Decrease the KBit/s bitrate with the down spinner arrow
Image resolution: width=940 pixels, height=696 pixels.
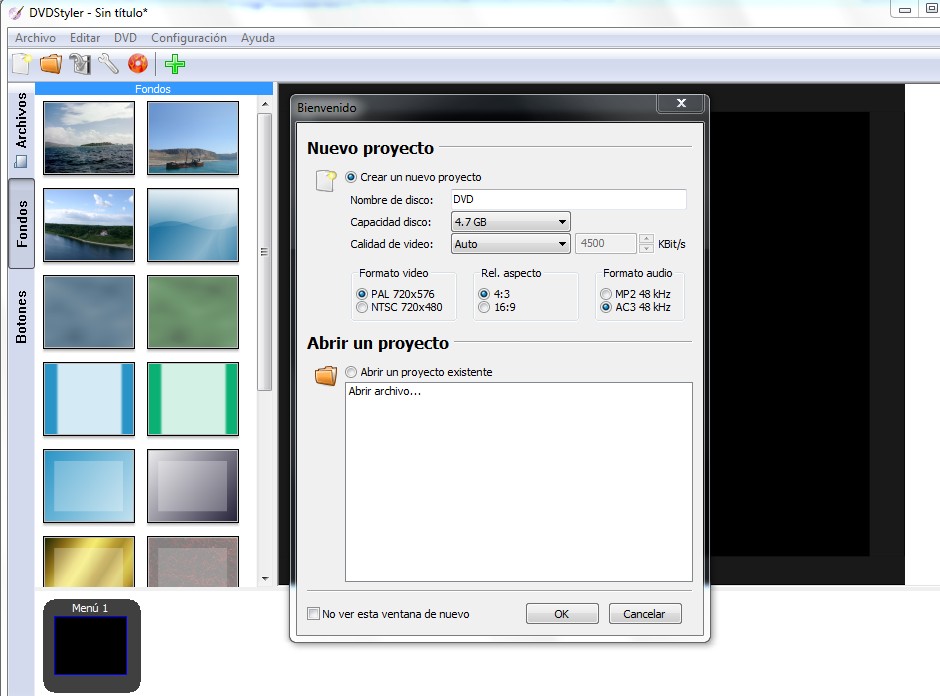[646, 248]
